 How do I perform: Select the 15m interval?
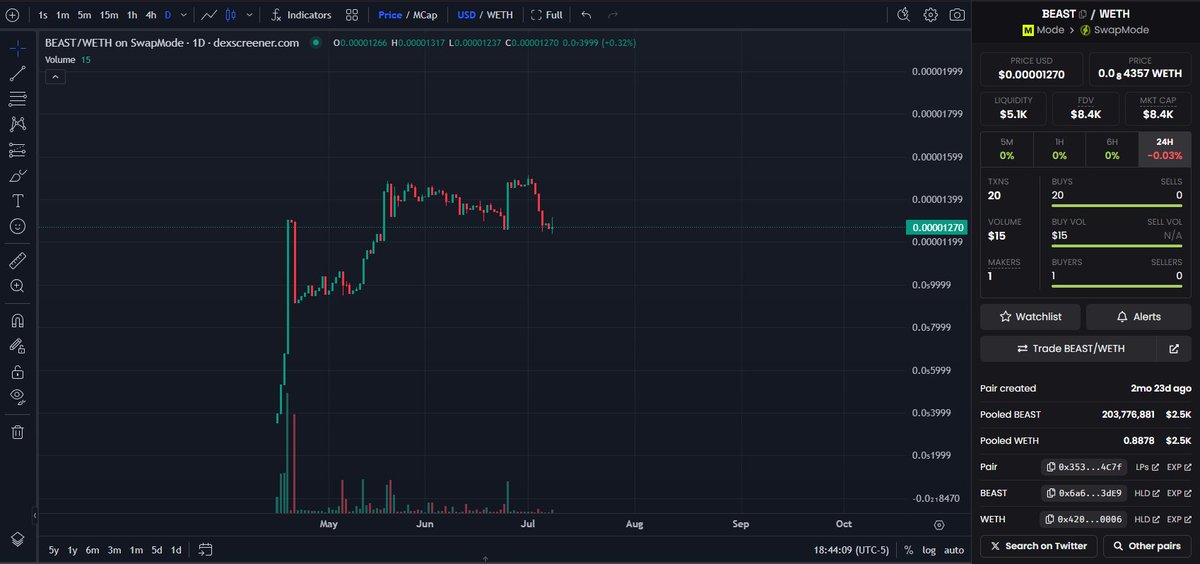108,15
